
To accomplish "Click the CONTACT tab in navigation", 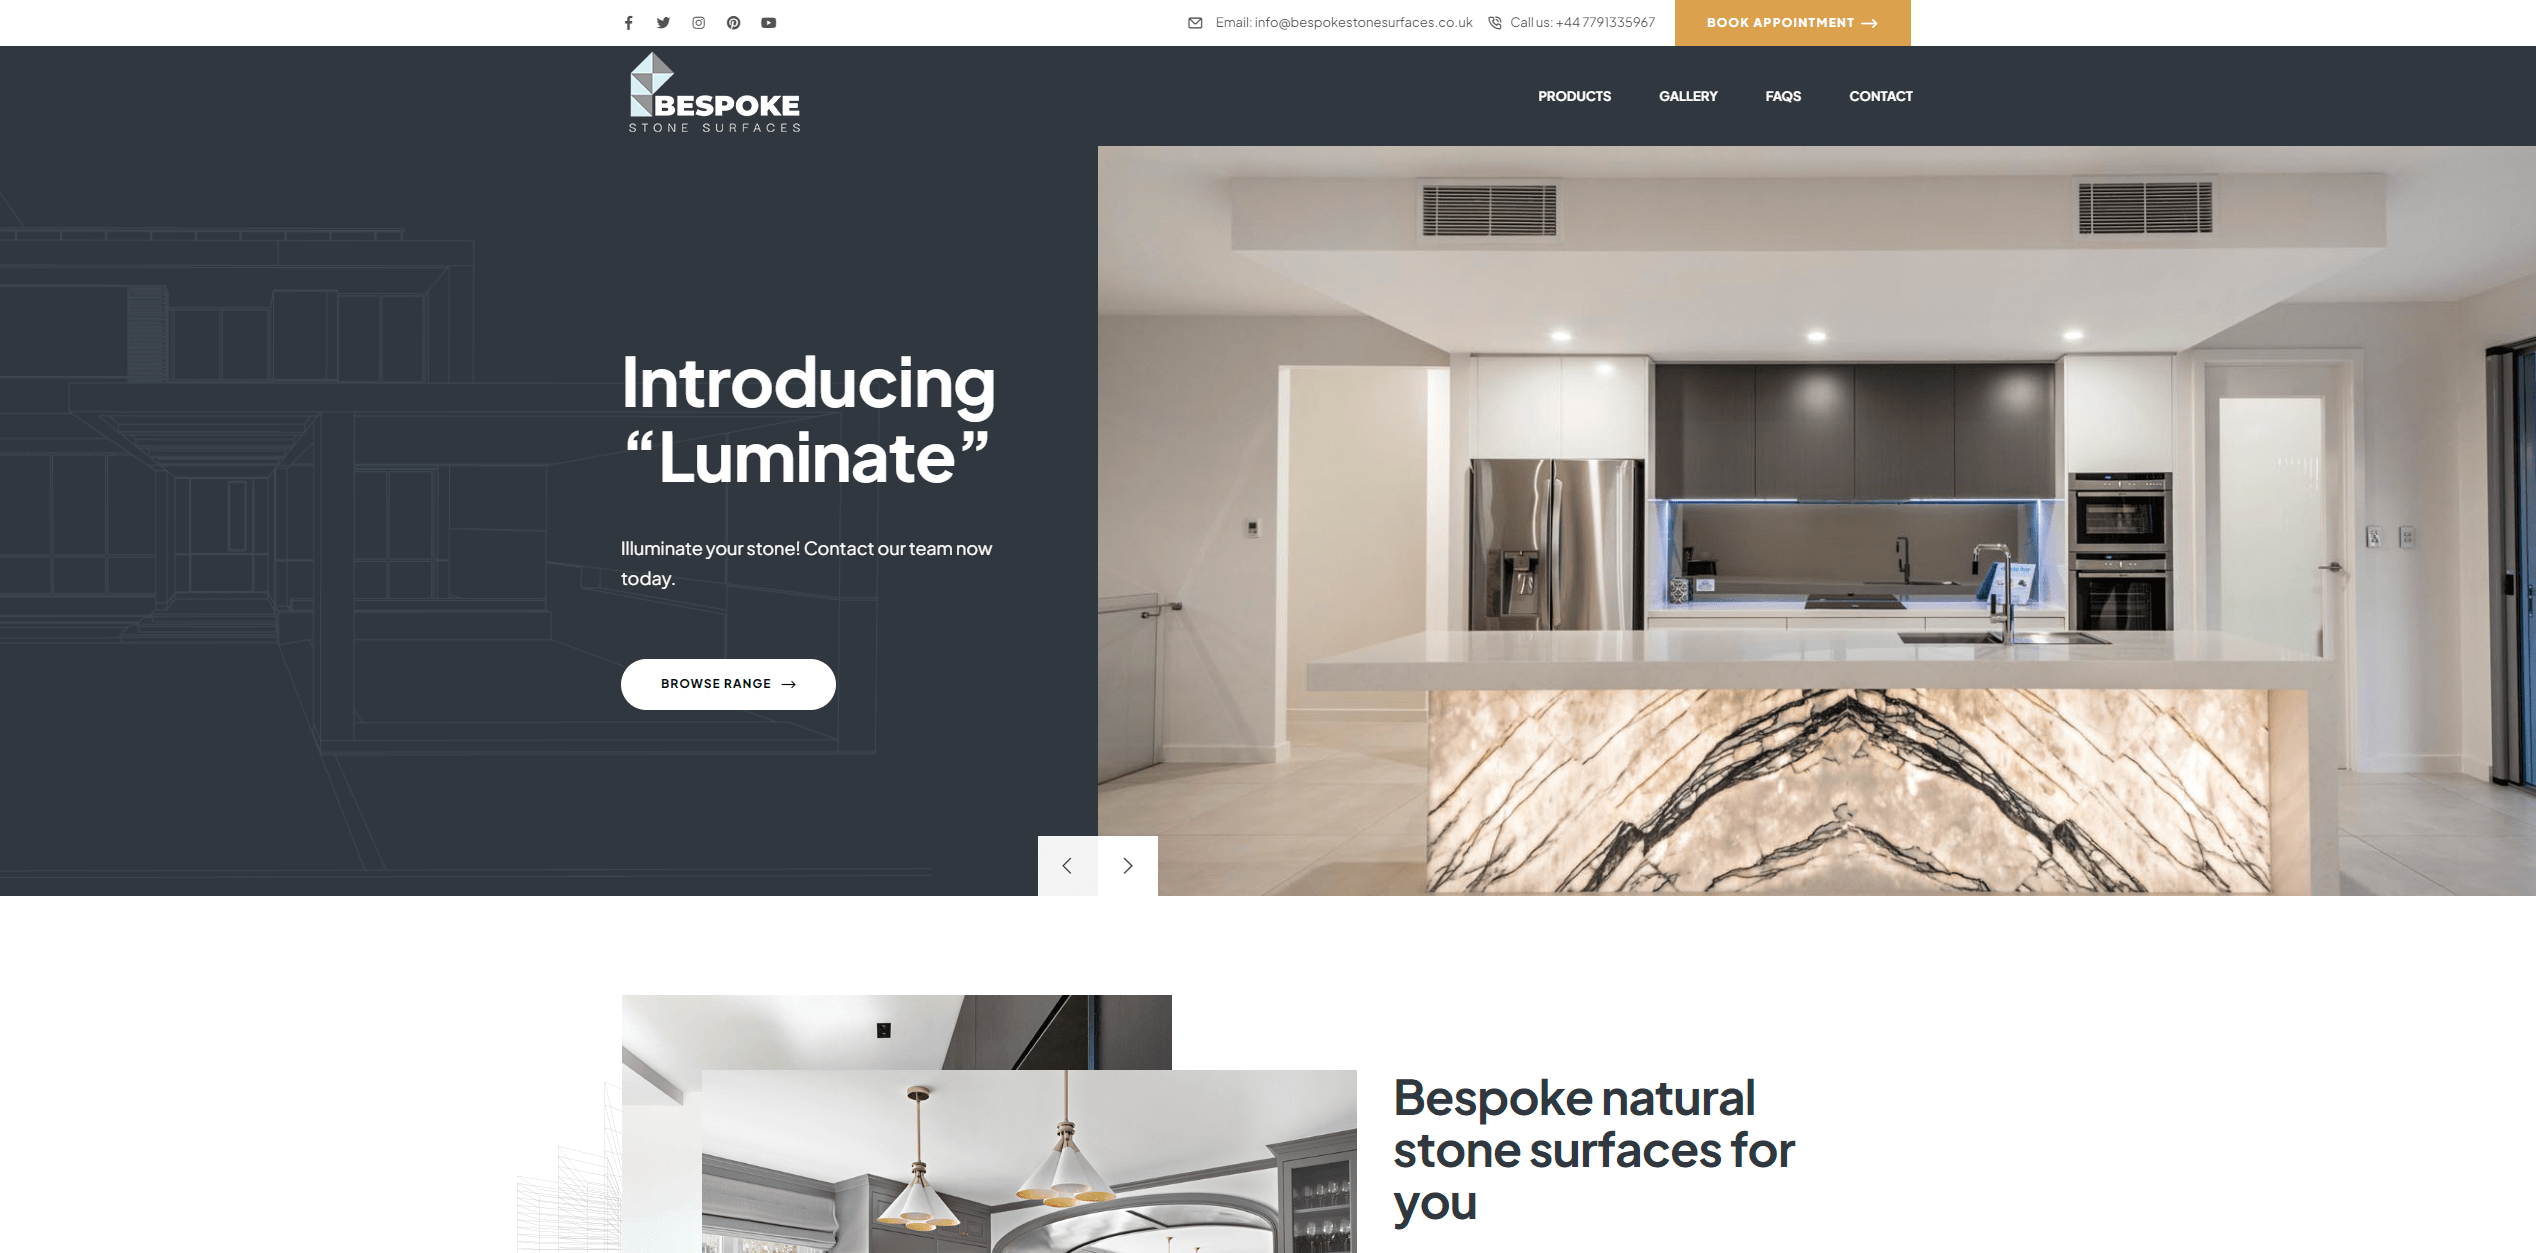I will pyautogui.click(x=1881, y=95).
